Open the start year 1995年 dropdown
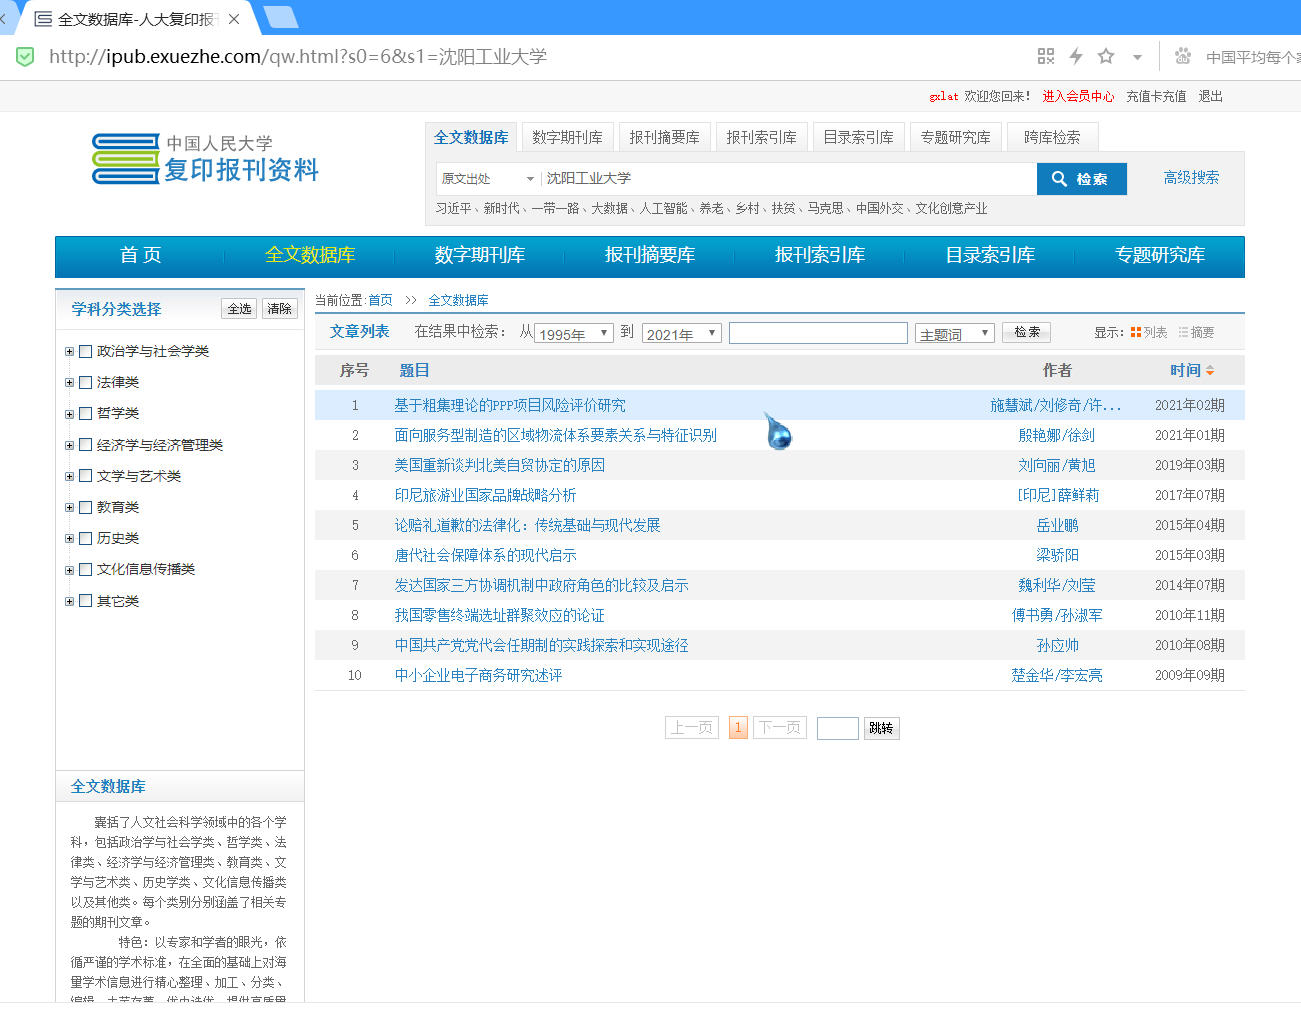 (574, 333)
